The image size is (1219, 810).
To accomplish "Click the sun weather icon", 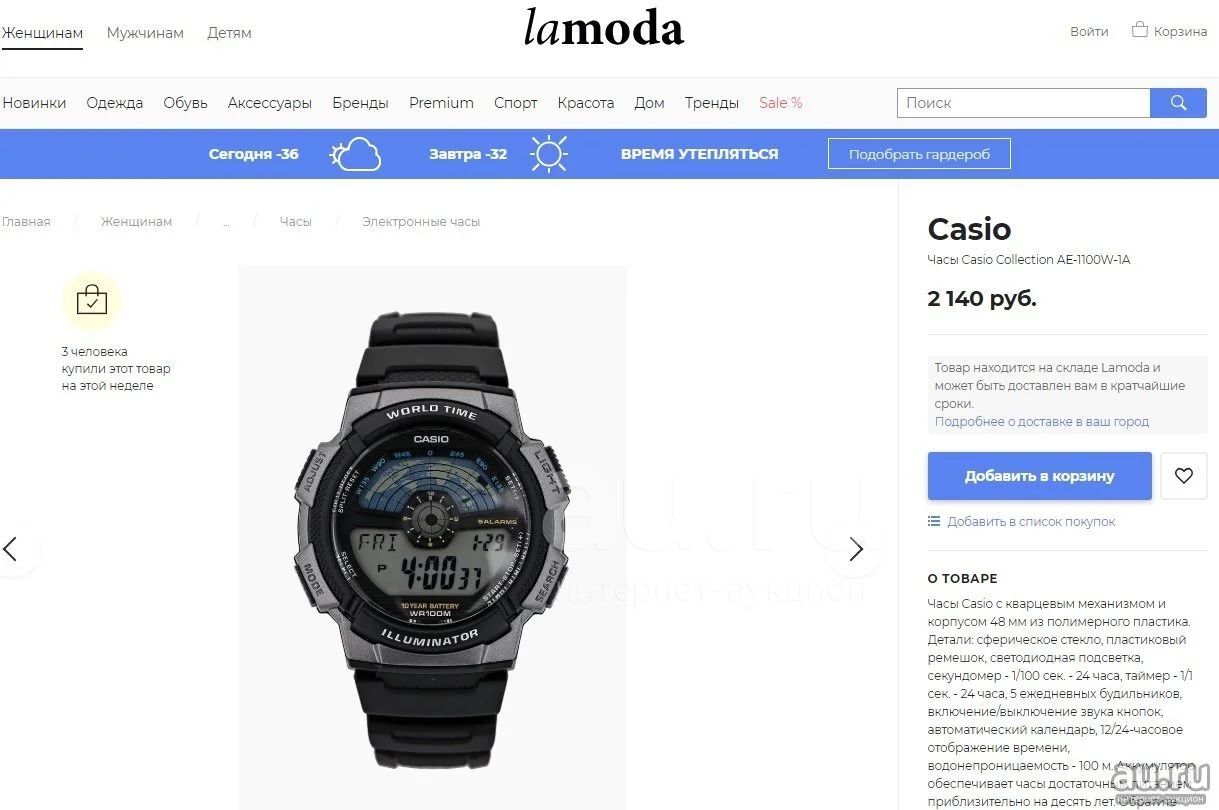I will click(x=548, y=154).
